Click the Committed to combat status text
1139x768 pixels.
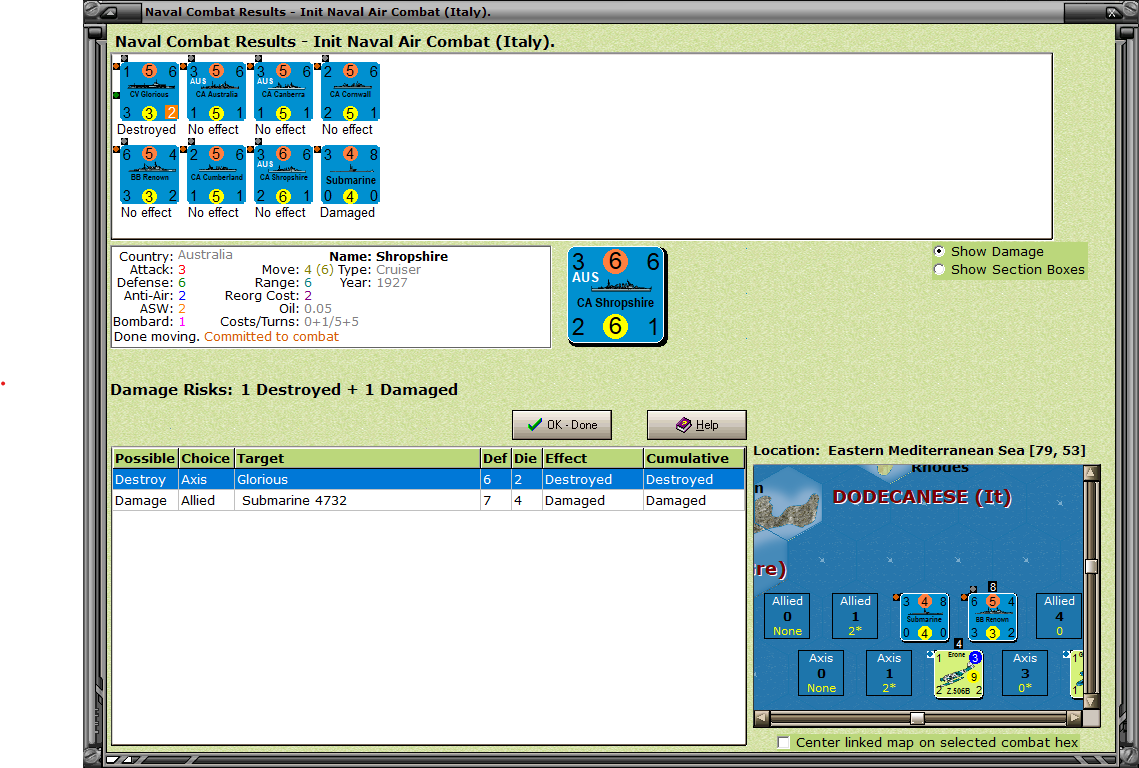(x=271, y=336)
